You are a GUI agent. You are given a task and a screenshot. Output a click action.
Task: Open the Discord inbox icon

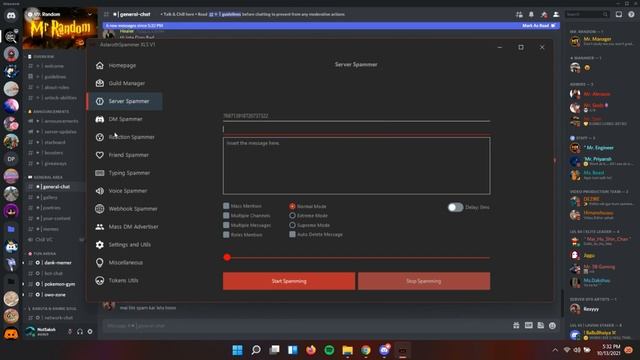click(x=619, y=14)
